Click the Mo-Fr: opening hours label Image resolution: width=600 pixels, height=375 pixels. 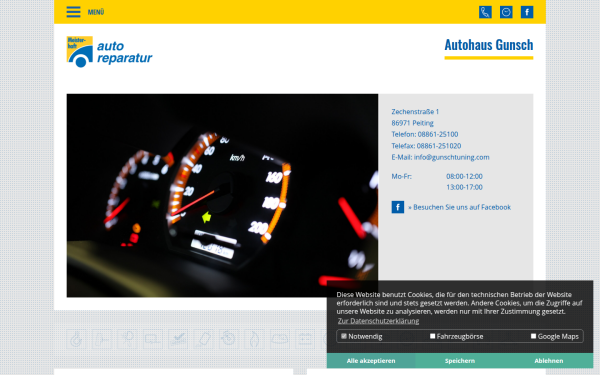(401, 176)
